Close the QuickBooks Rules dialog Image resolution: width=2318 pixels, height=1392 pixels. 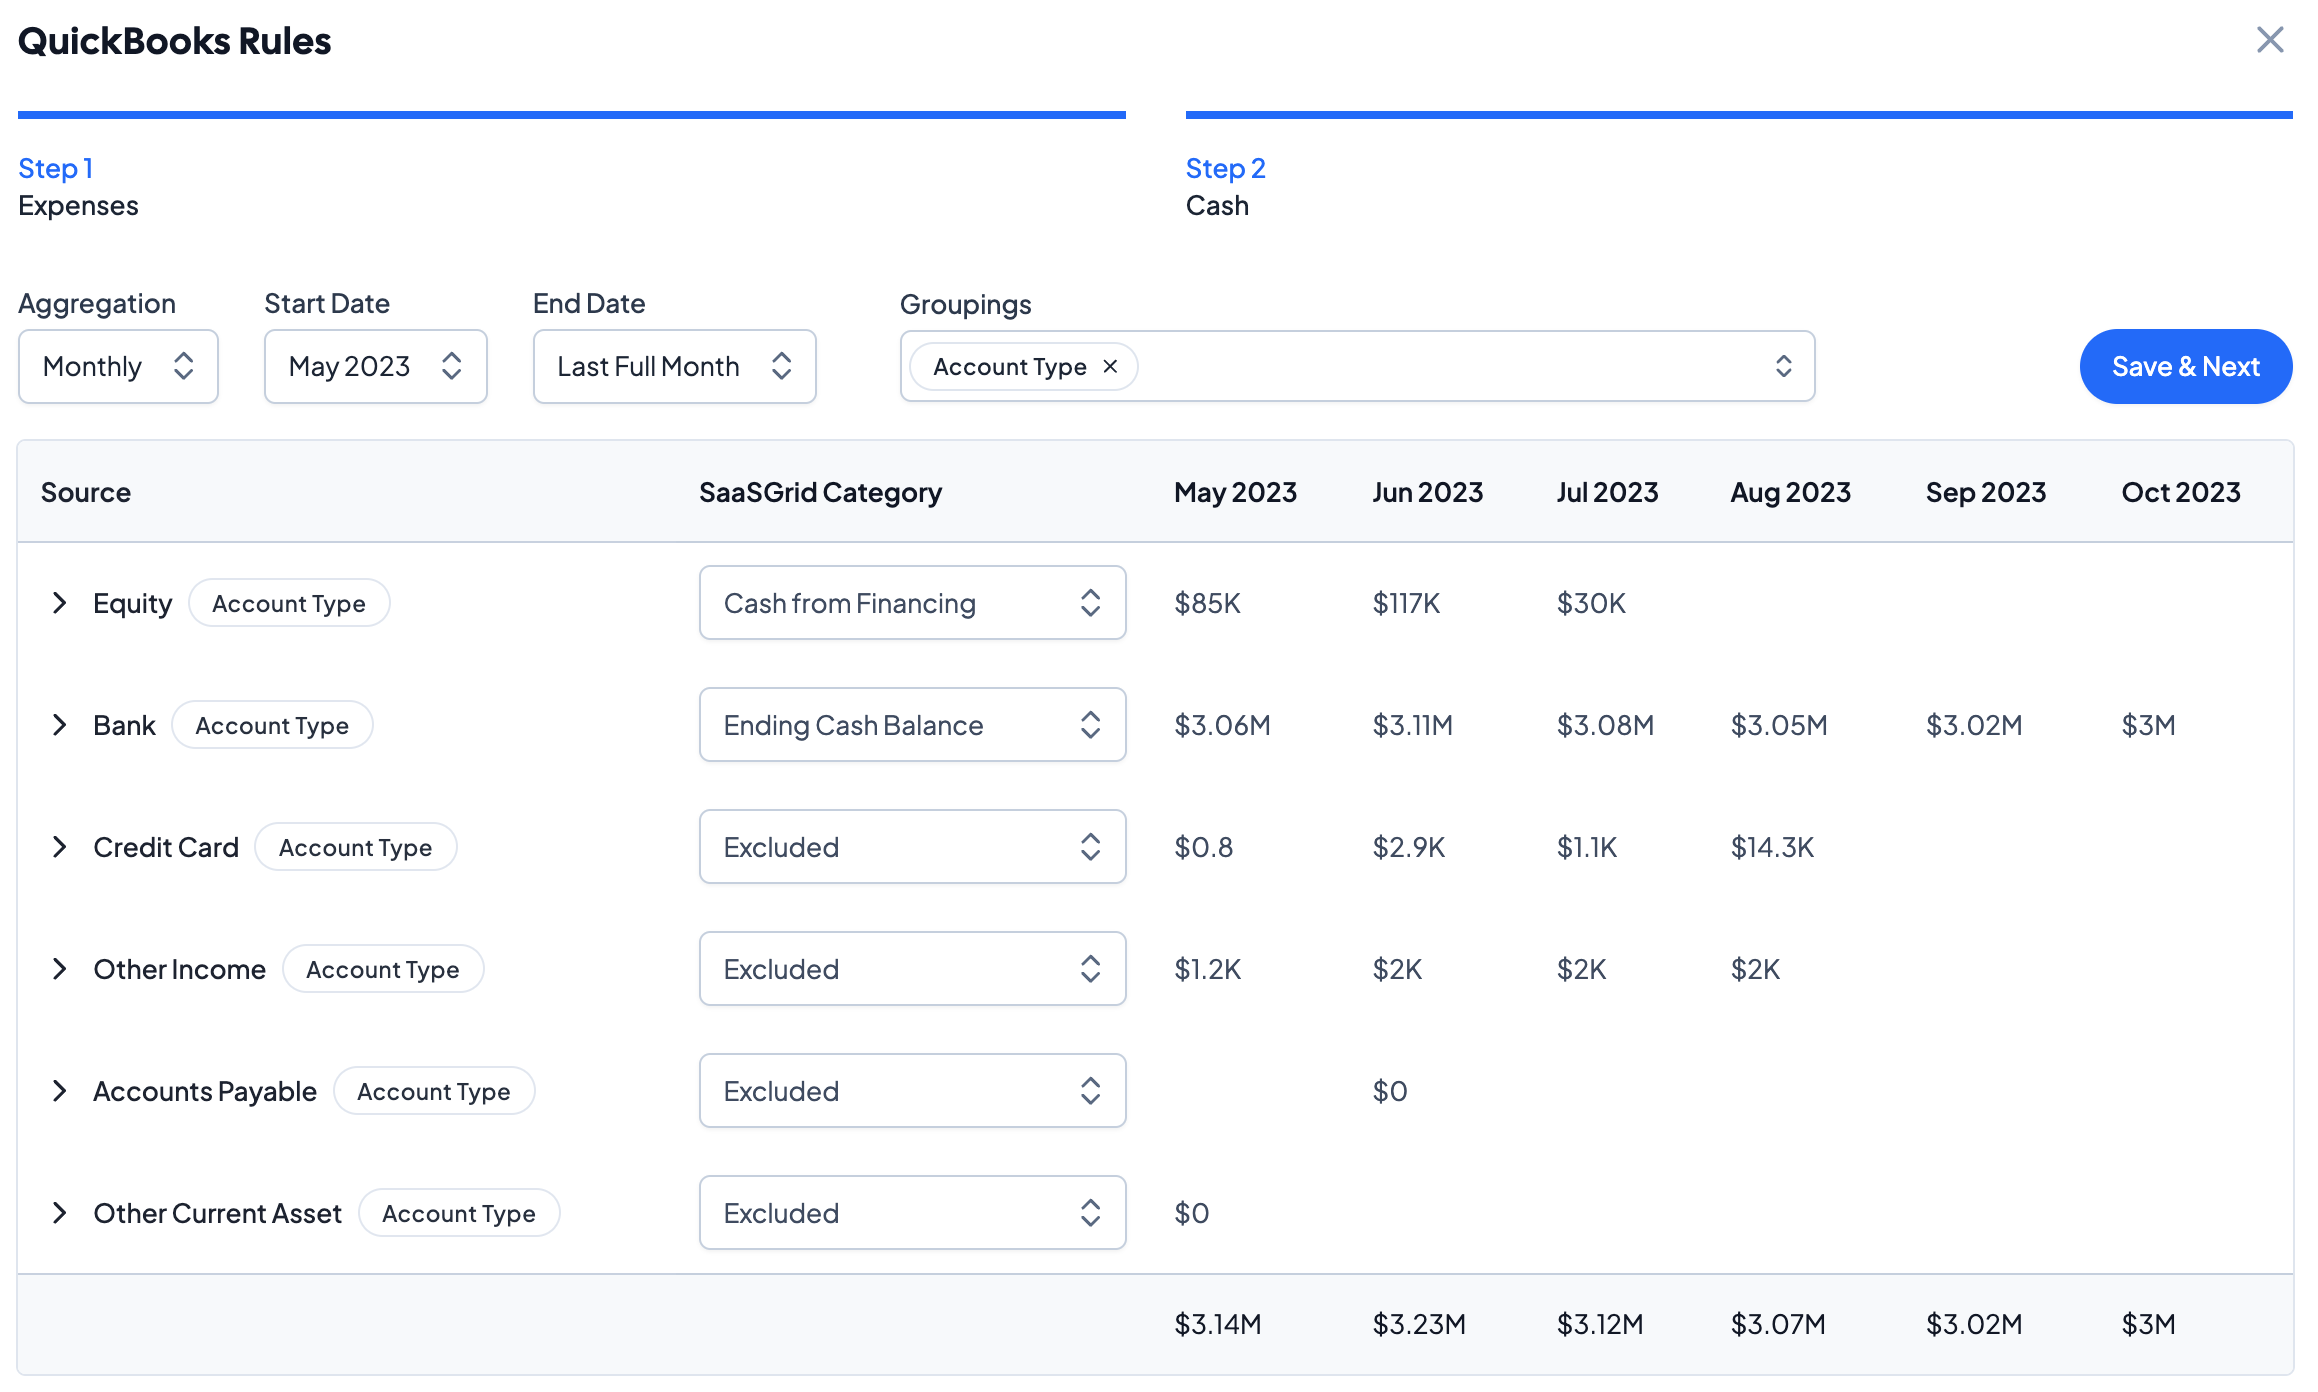(2270, 40)
